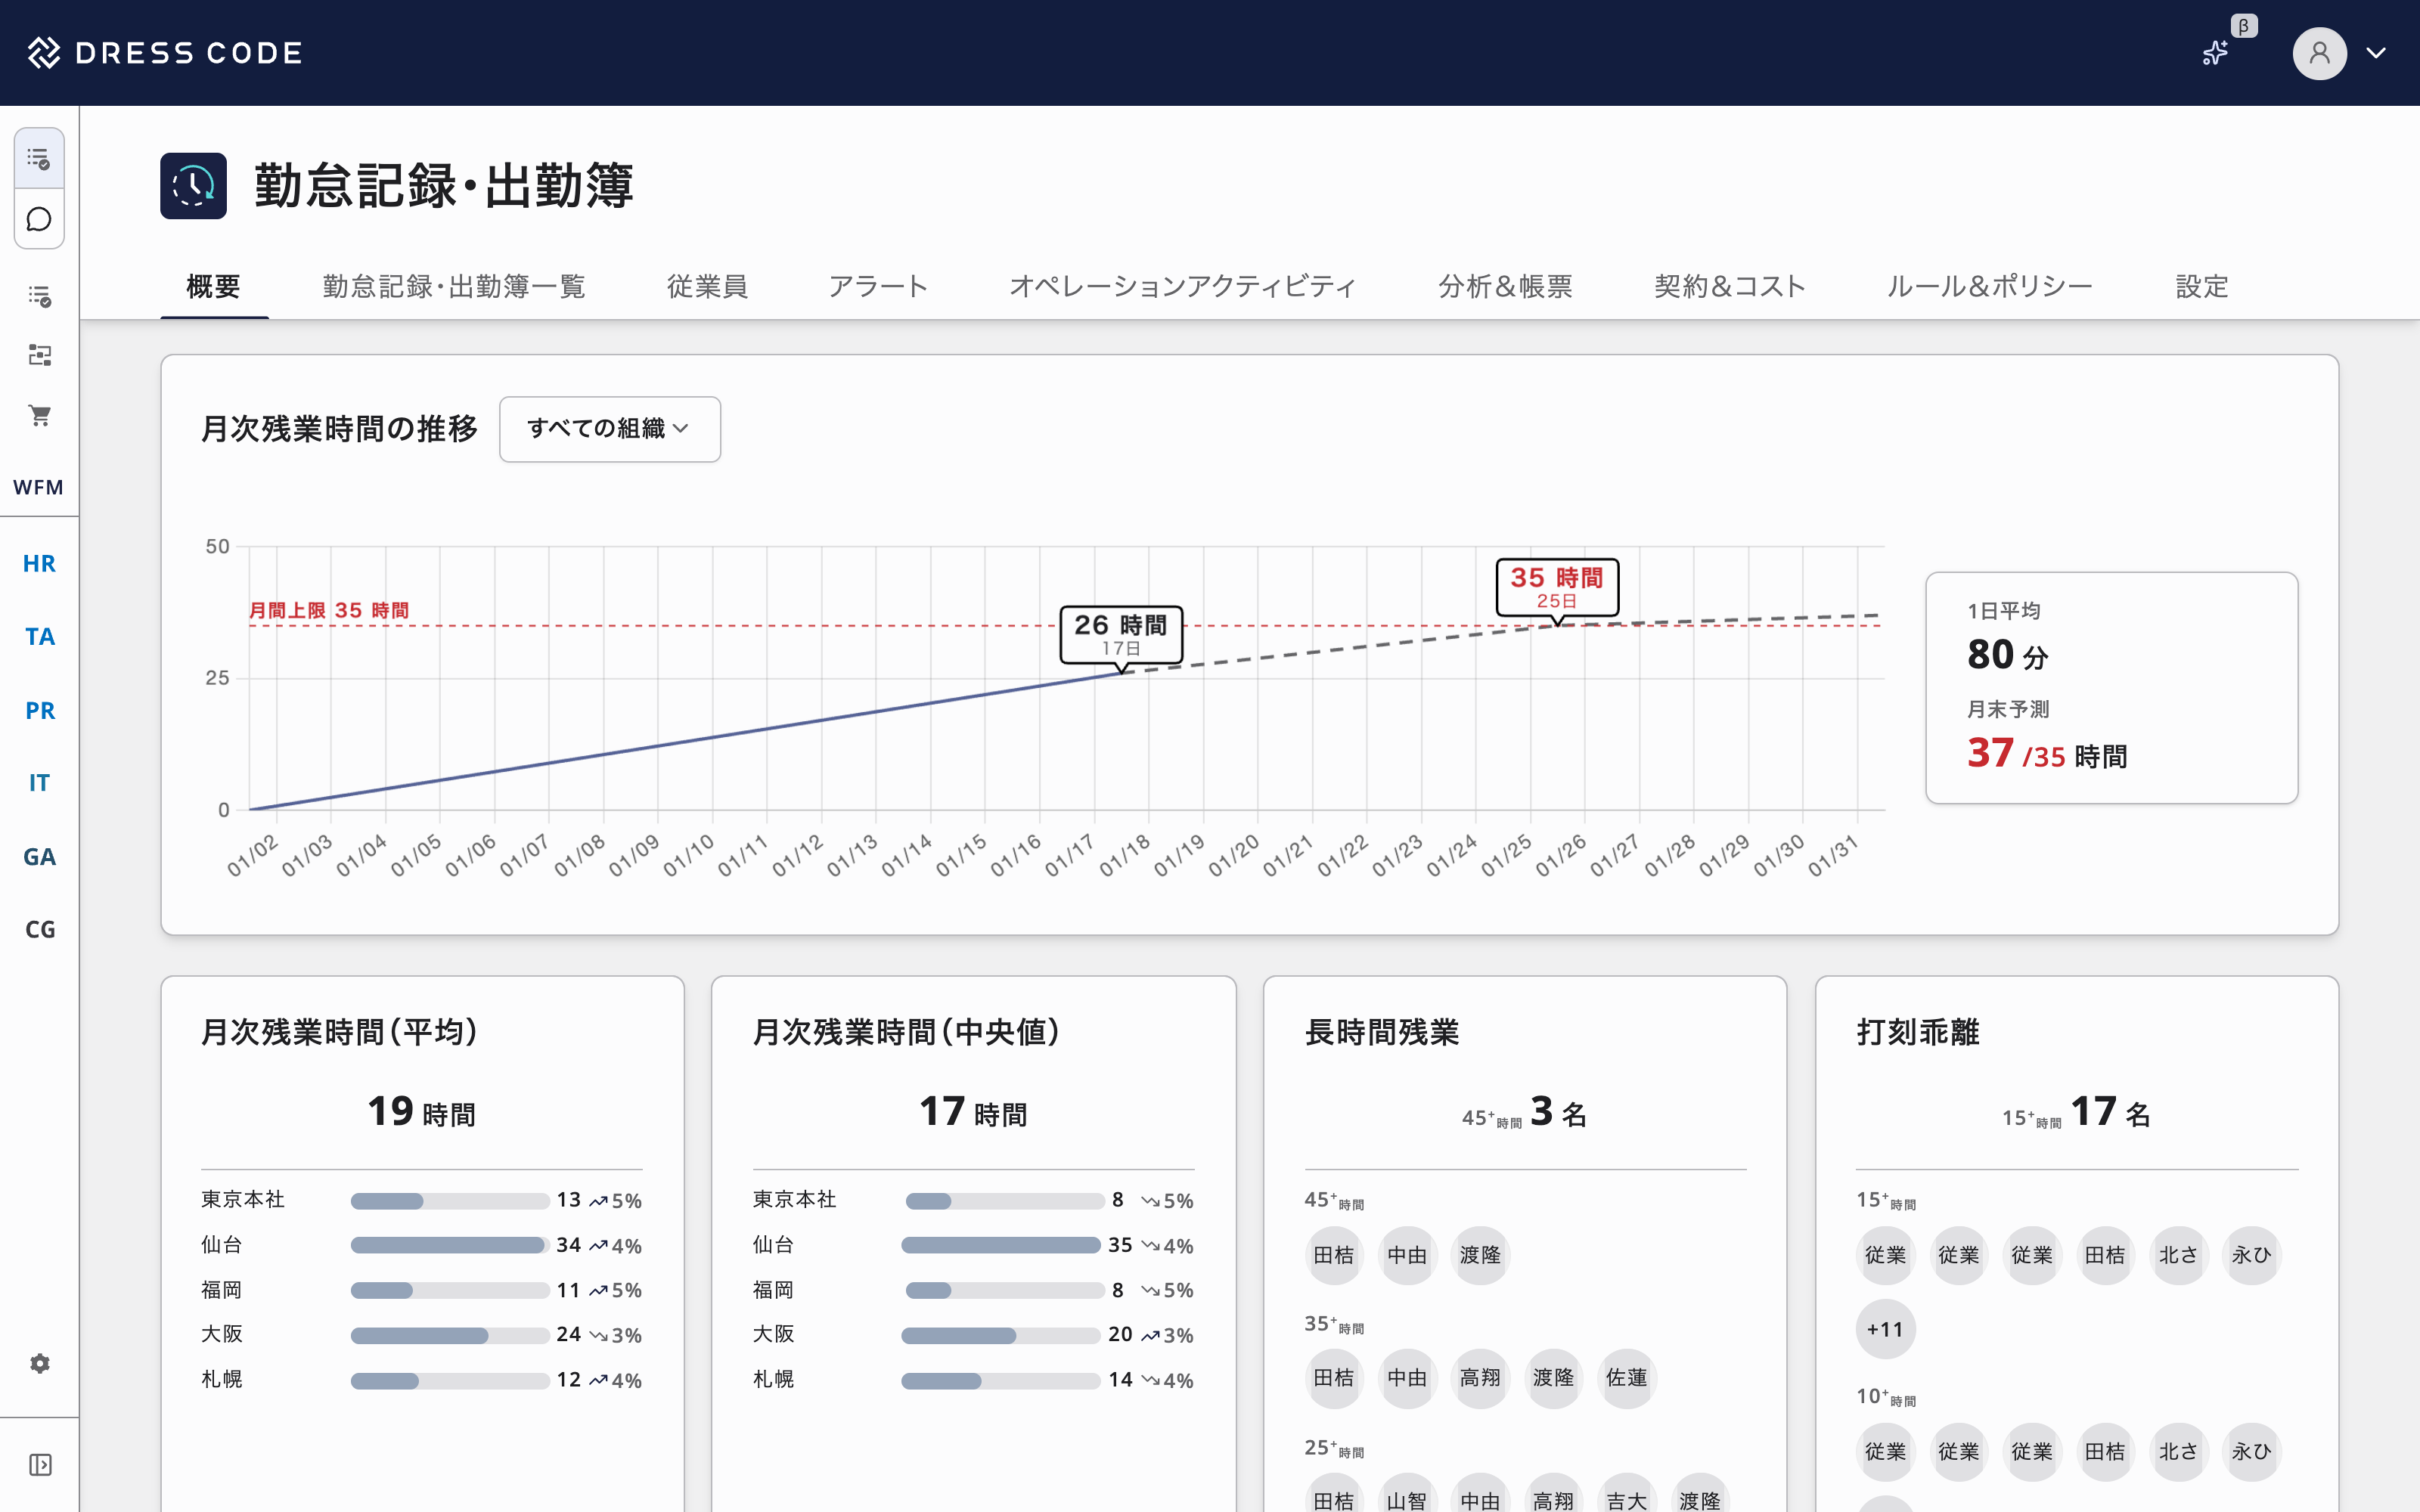Click the +11 more employees chip
This screenshot has height=1512, width=2420.
pyautogui.click(x=1885, y=1329)
